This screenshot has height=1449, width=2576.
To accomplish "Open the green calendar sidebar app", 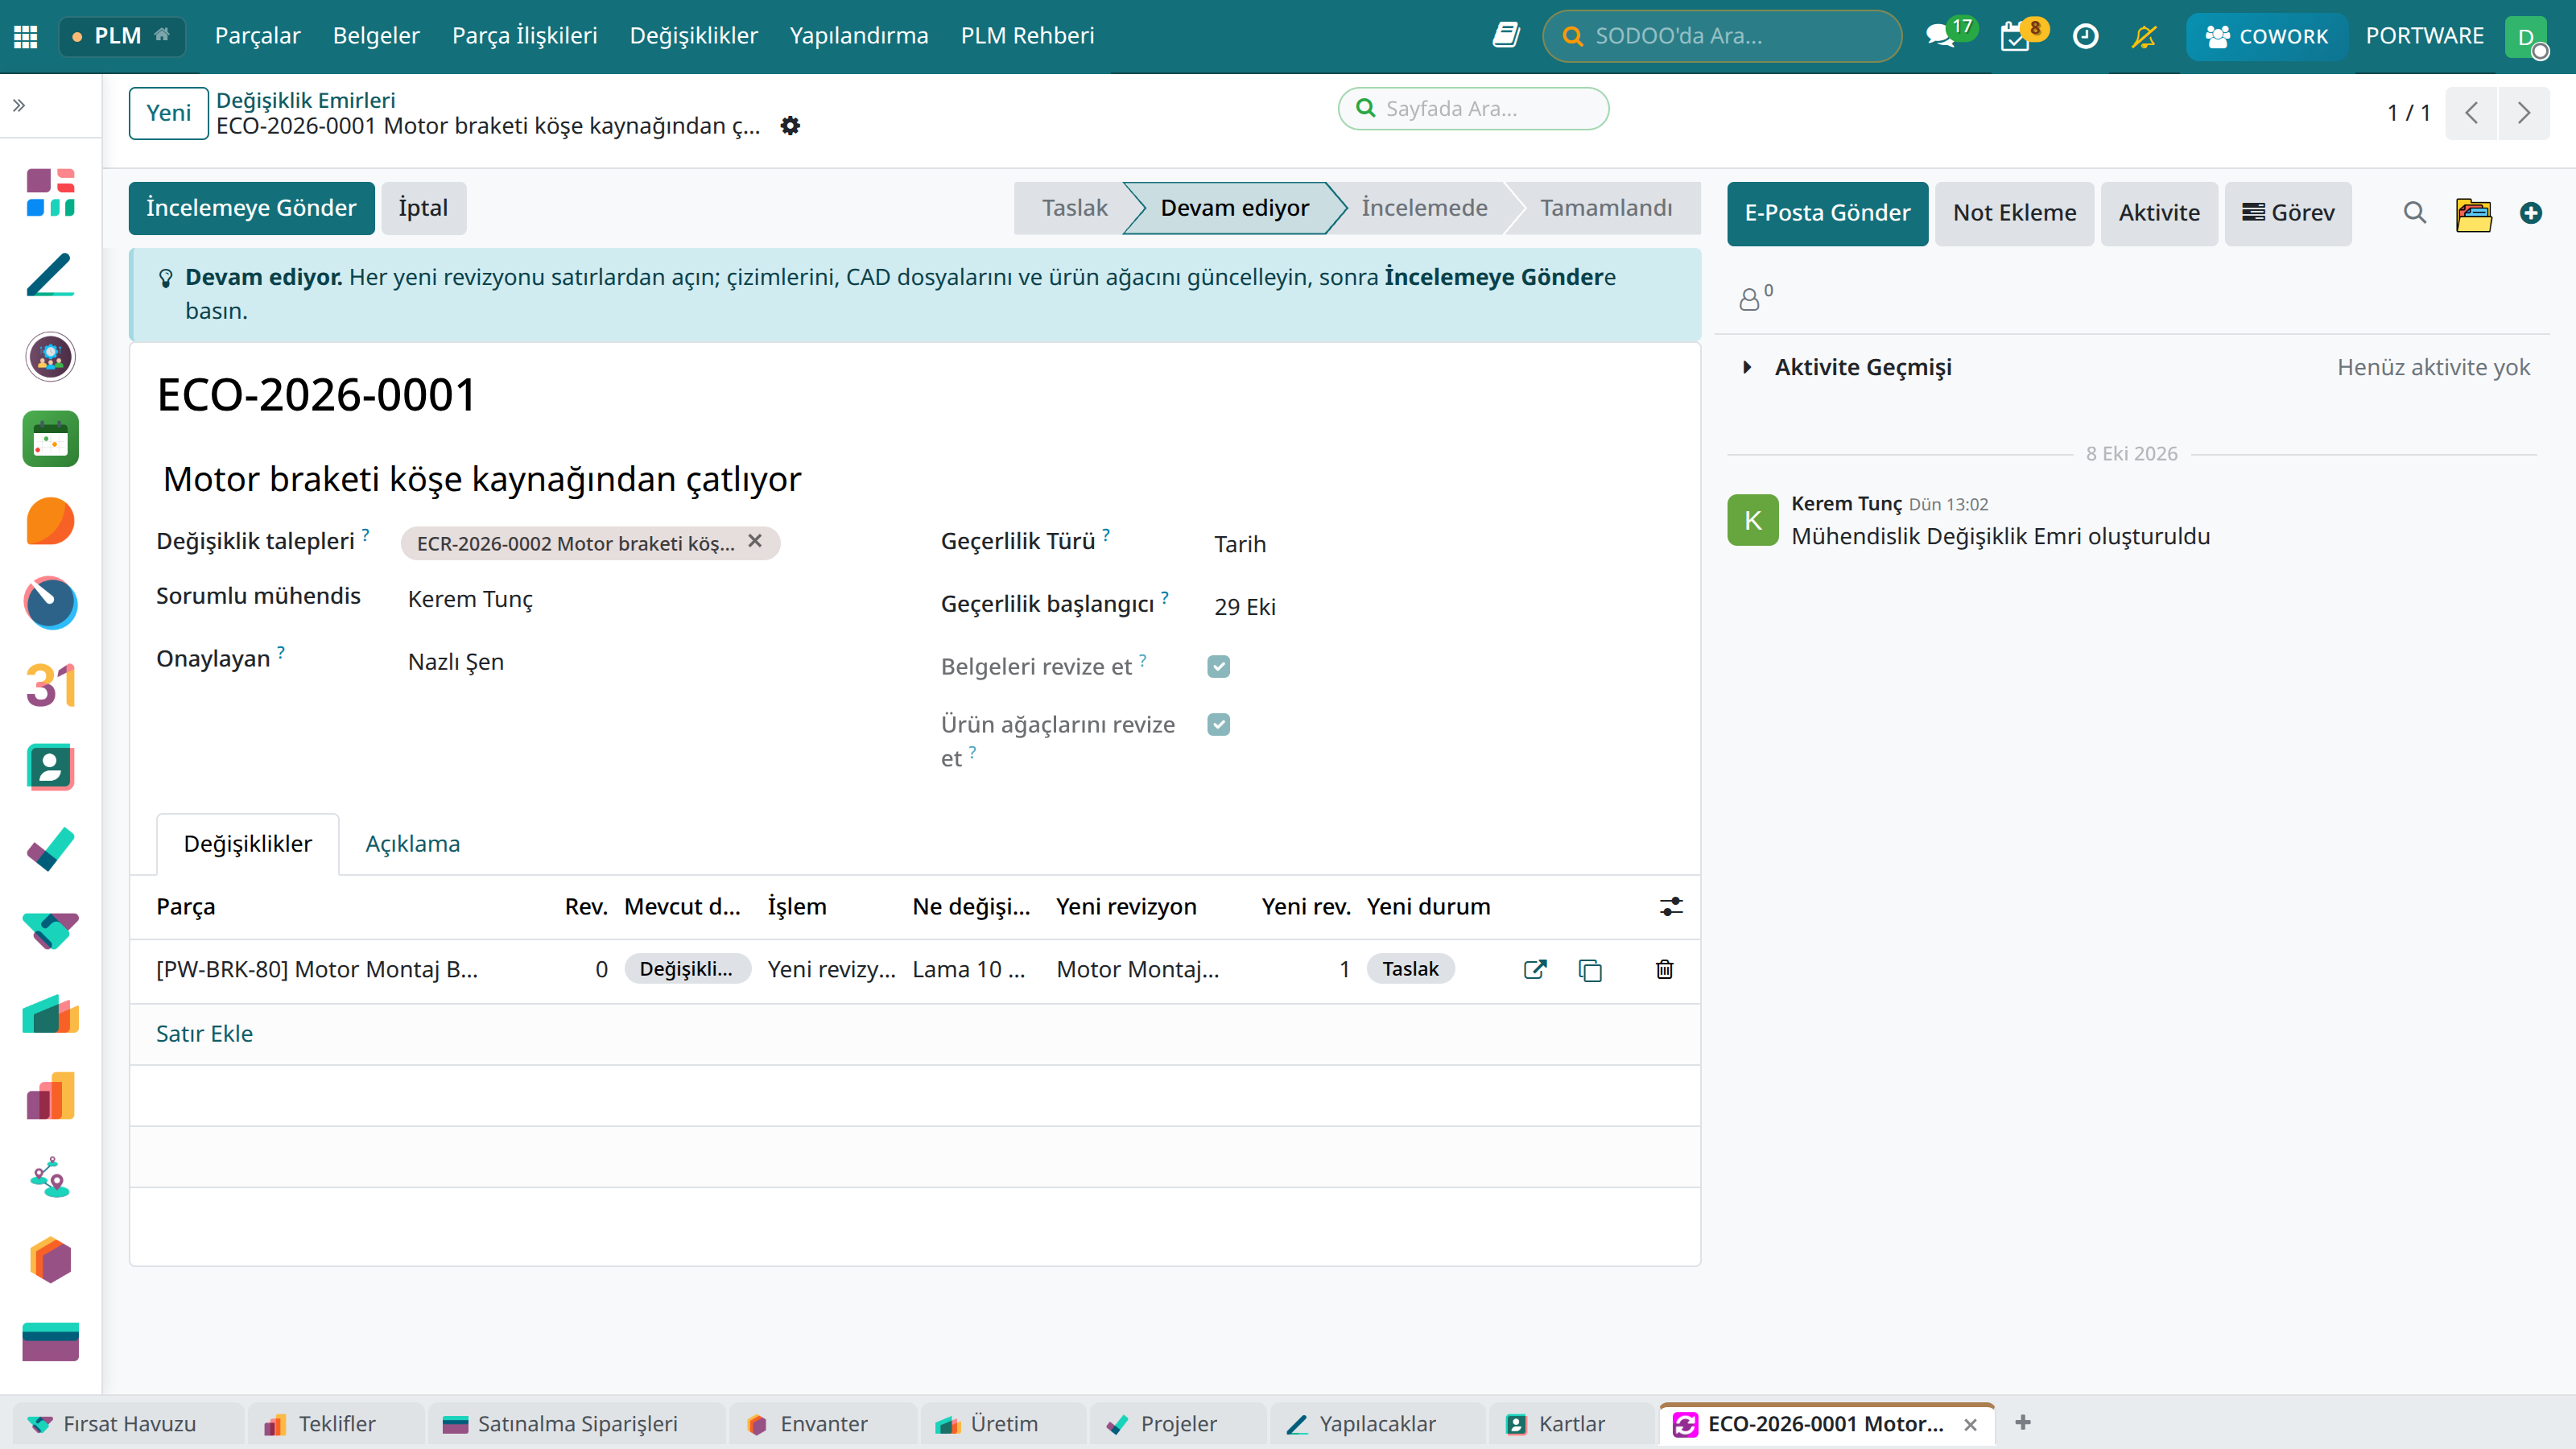I will coord(50,439).
